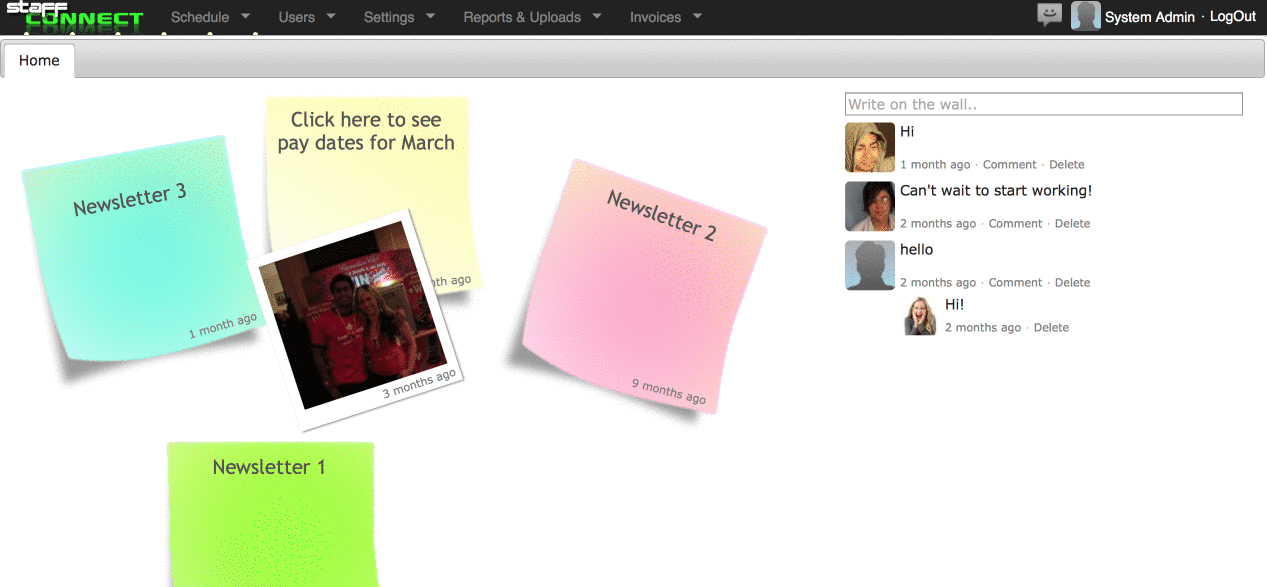The image size is (1267, 587).
Task: Expand the Users menu
Action: tap(307, 17)
